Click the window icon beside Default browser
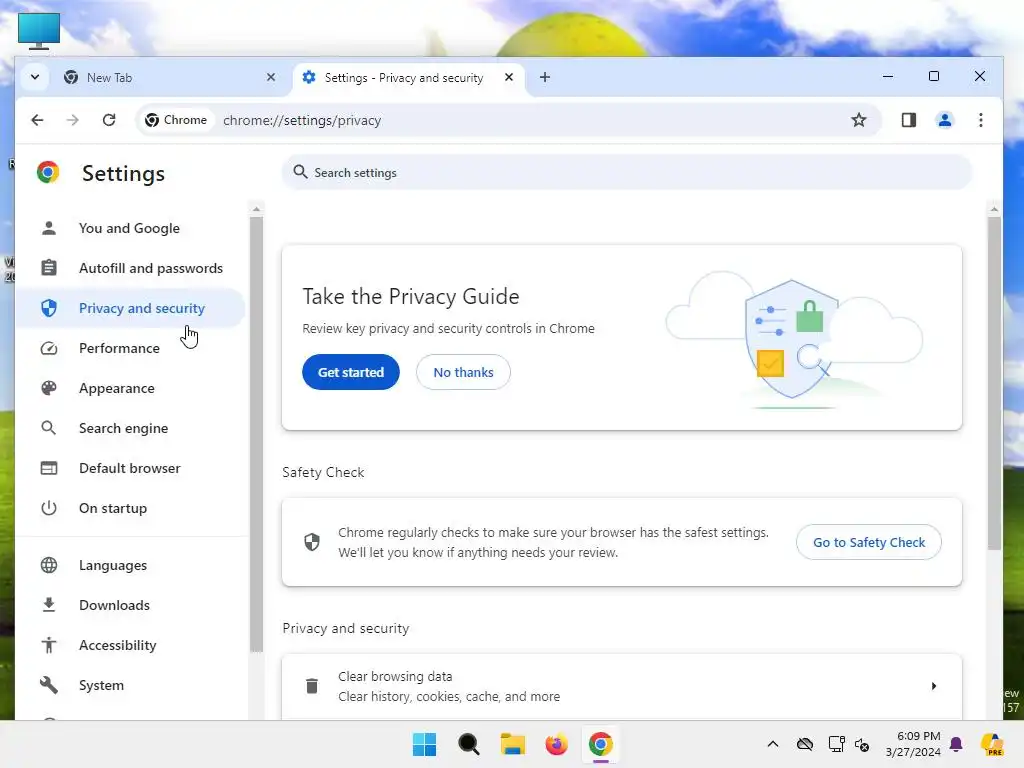Viewport: 1024px width, 768px height. point(49,468)
